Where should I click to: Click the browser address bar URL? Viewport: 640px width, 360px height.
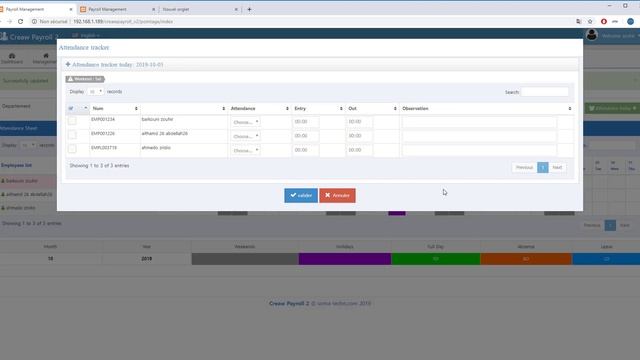click(123, 21)
